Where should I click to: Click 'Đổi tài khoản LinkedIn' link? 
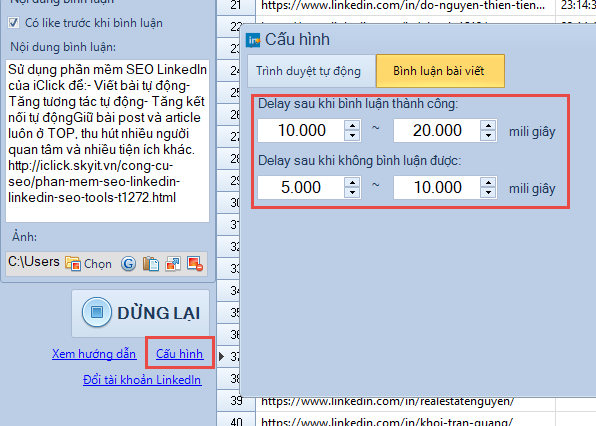(x=142, y=380)
